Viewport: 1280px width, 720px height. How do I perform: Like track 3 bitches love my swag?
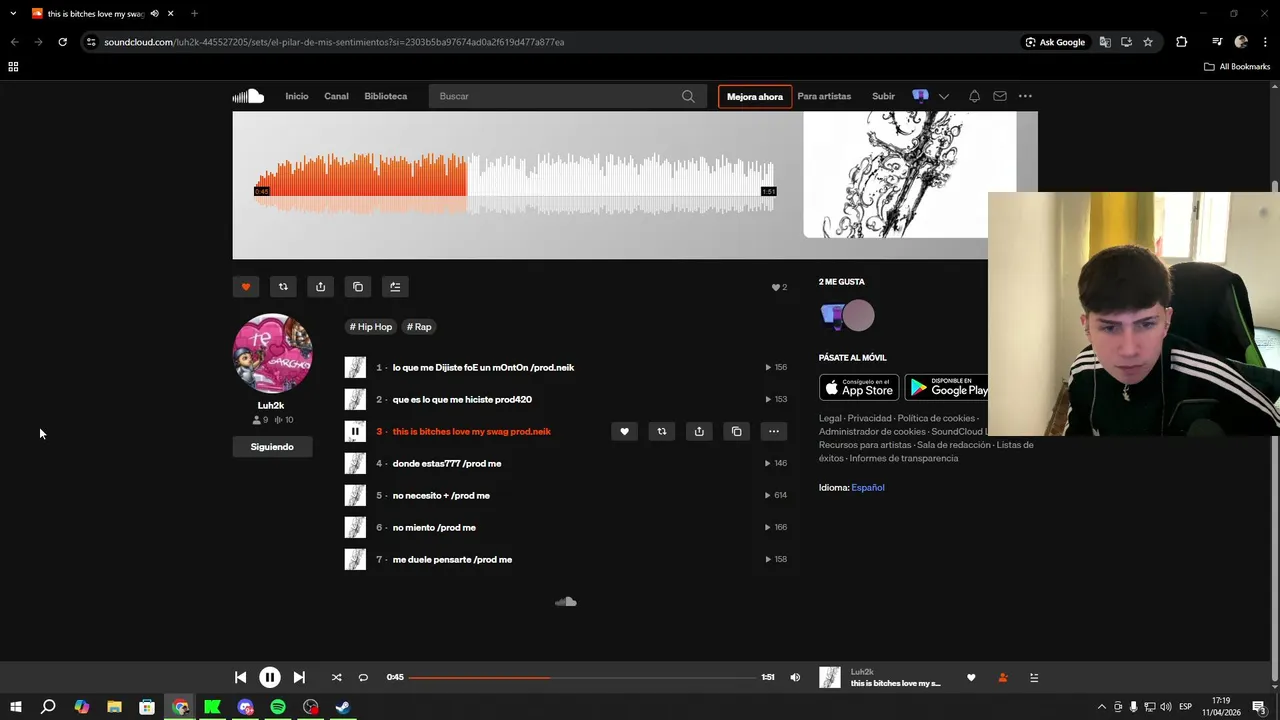(x=624, y=431)
